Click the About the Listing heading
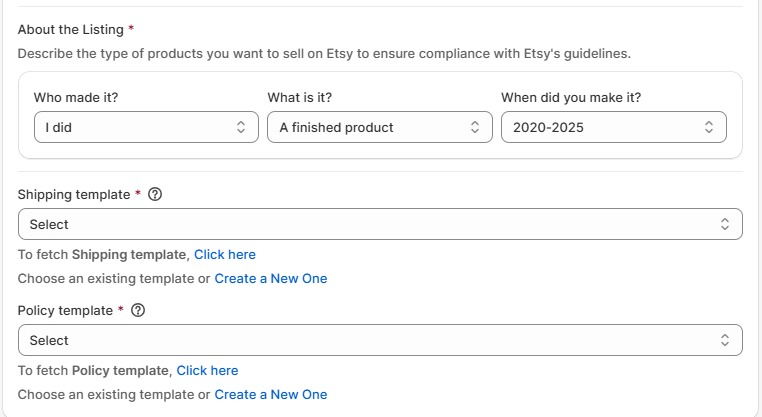The image size is (762, 417). click(x=71, y=30)
